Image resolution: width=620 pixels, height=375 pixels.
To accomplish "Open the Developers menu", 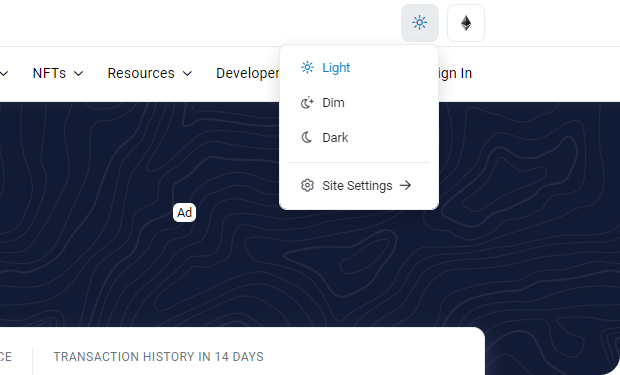I will [x=248, y=73].
